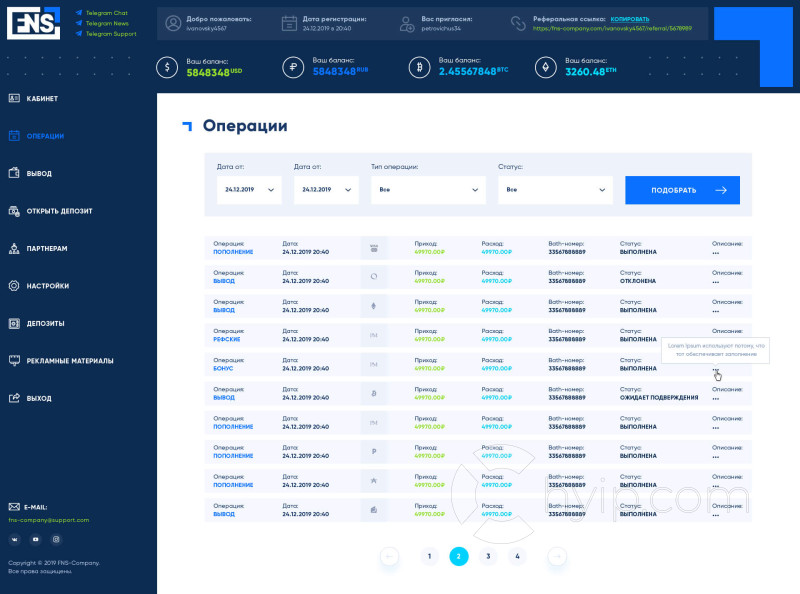Click the FNS logo
Viewport: 800px width, 594px height.
[33, 23]
